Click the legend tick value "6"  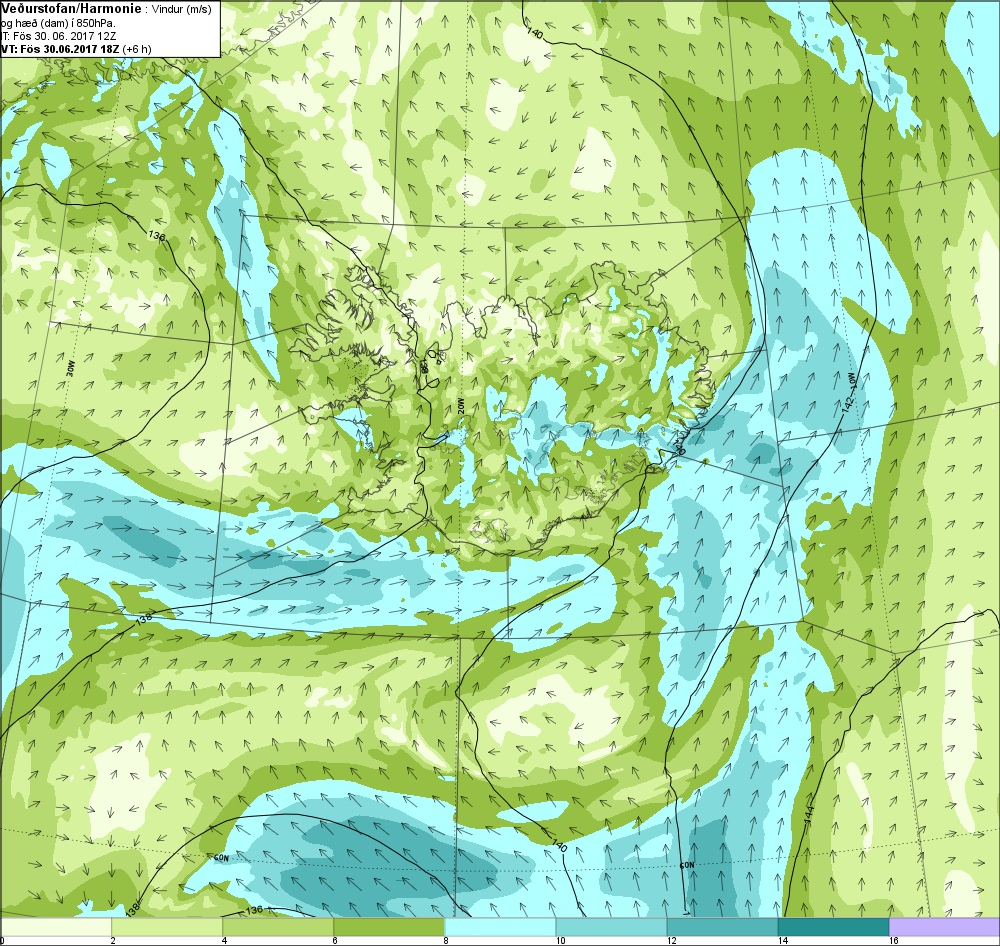pyautogui.click(x=334, y=940)
